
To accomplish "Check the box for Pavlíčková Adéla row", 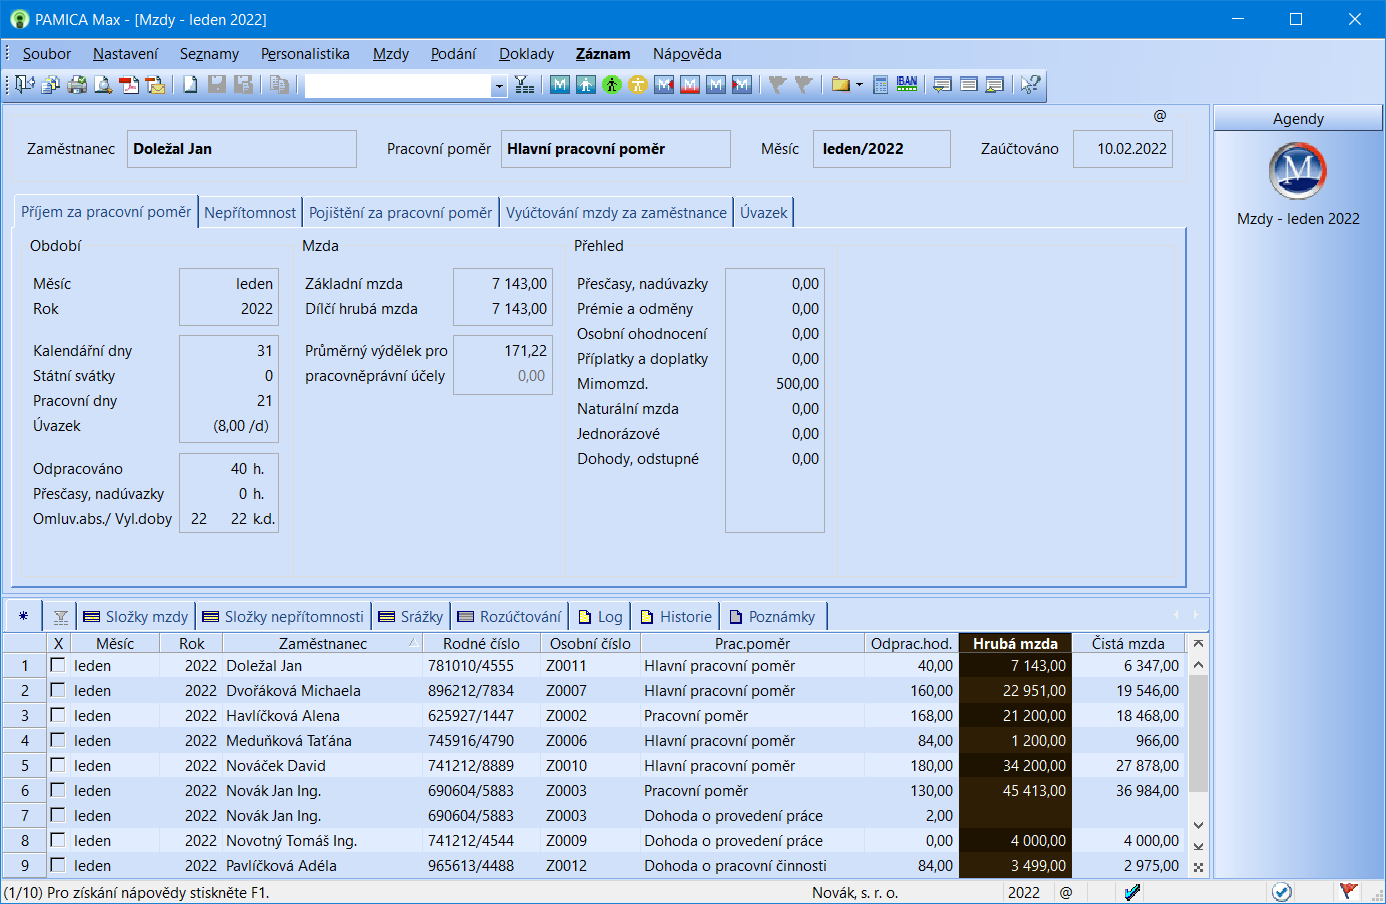I will coord(58,865).
